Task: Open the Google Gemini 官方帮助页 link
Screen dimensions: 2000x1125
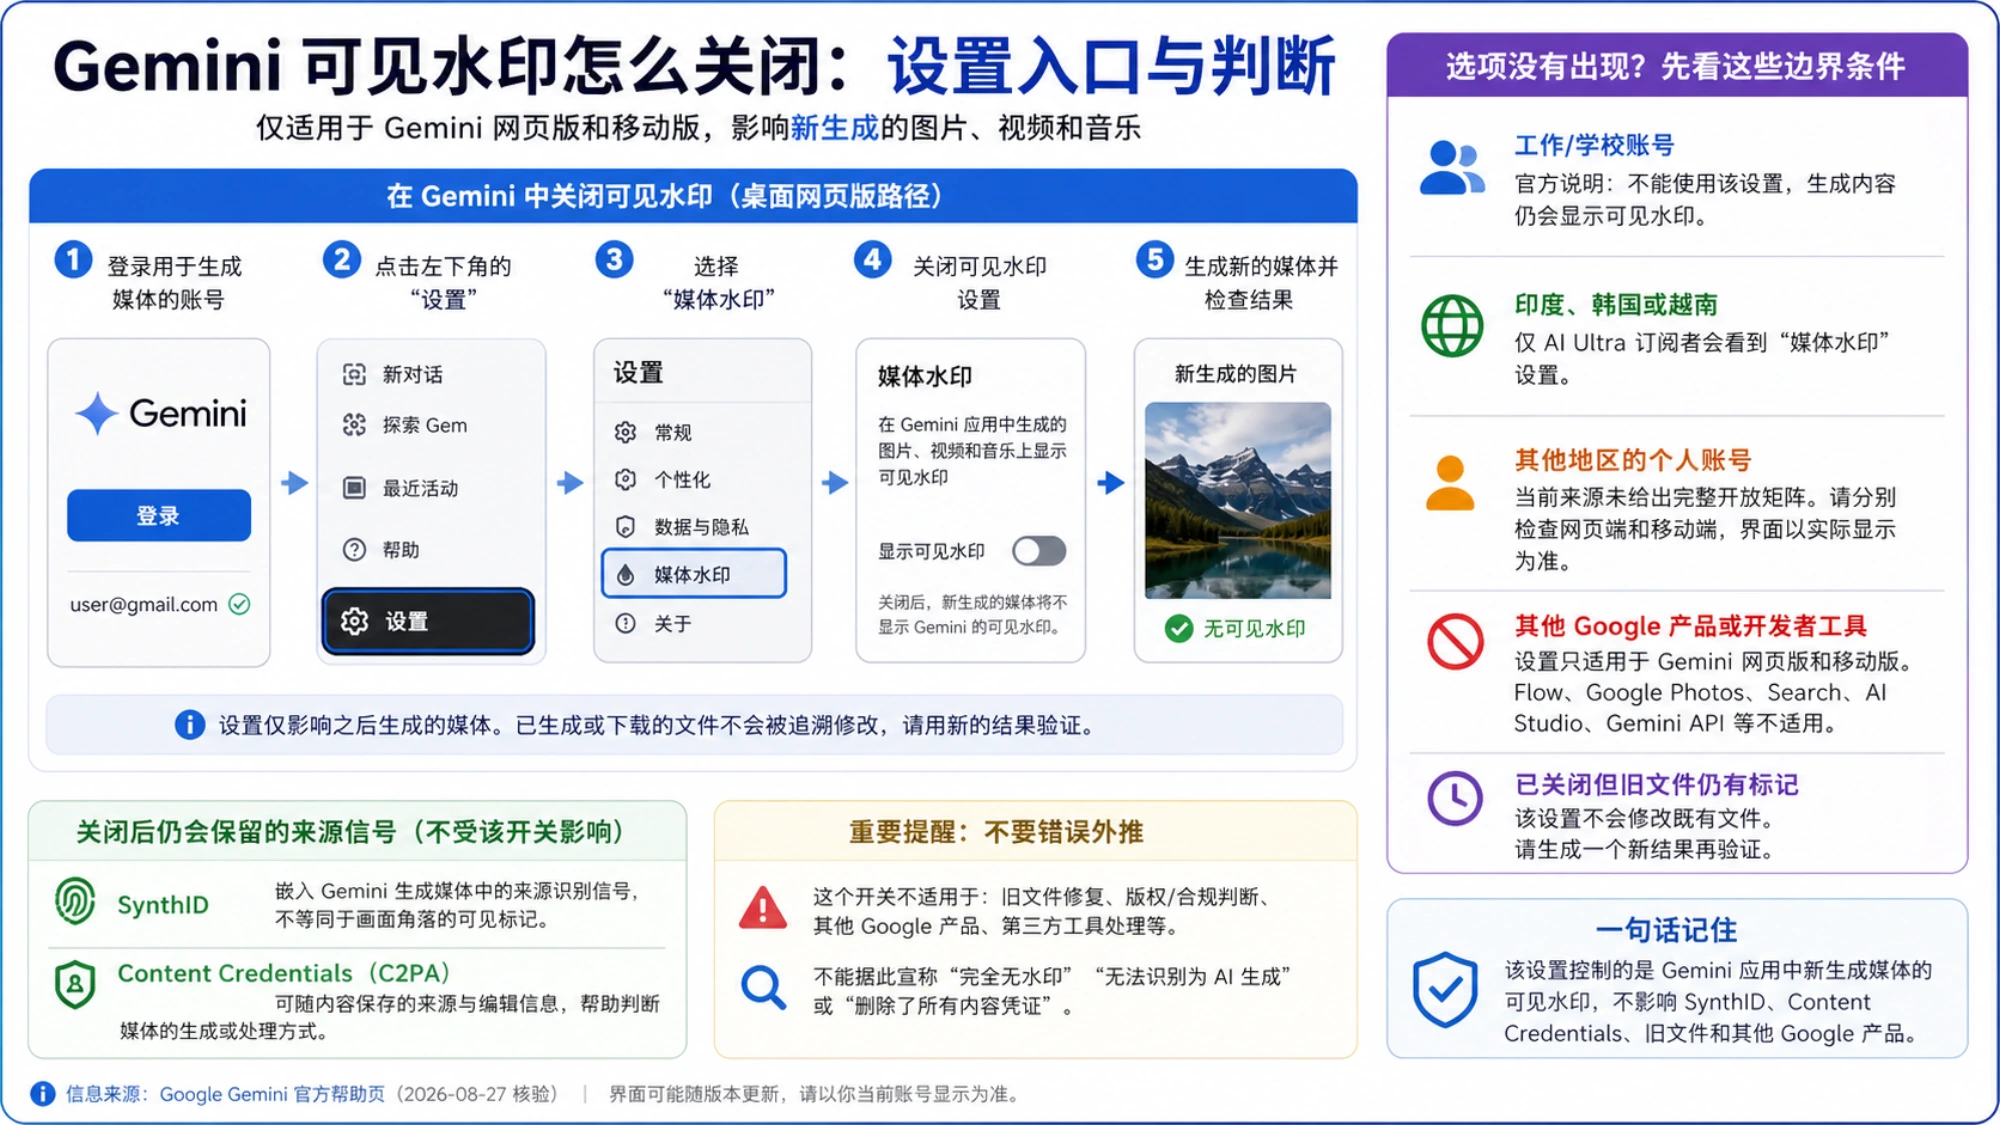Action: pos(272,1094)
